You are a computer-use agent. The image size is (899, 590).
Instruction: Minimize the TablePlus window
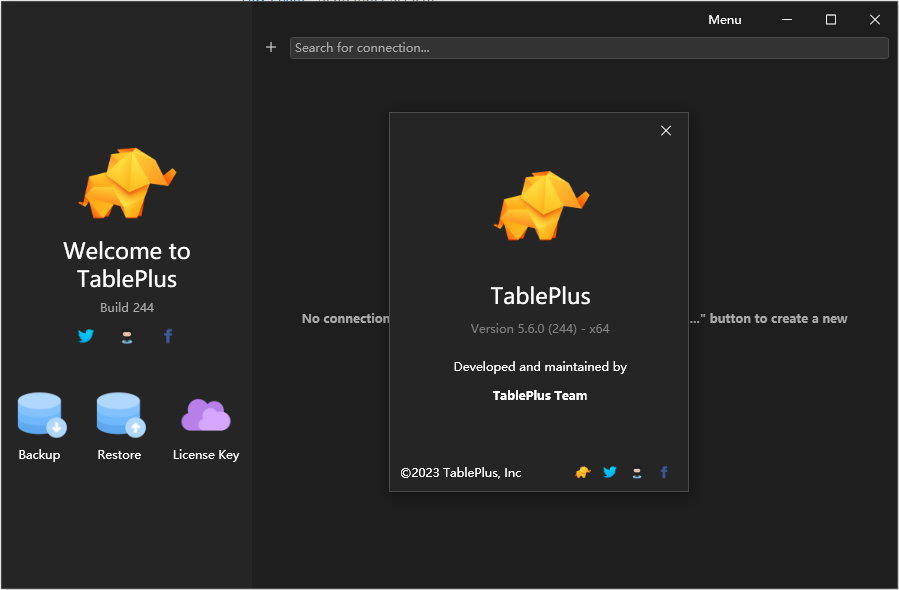pos(787,19)
